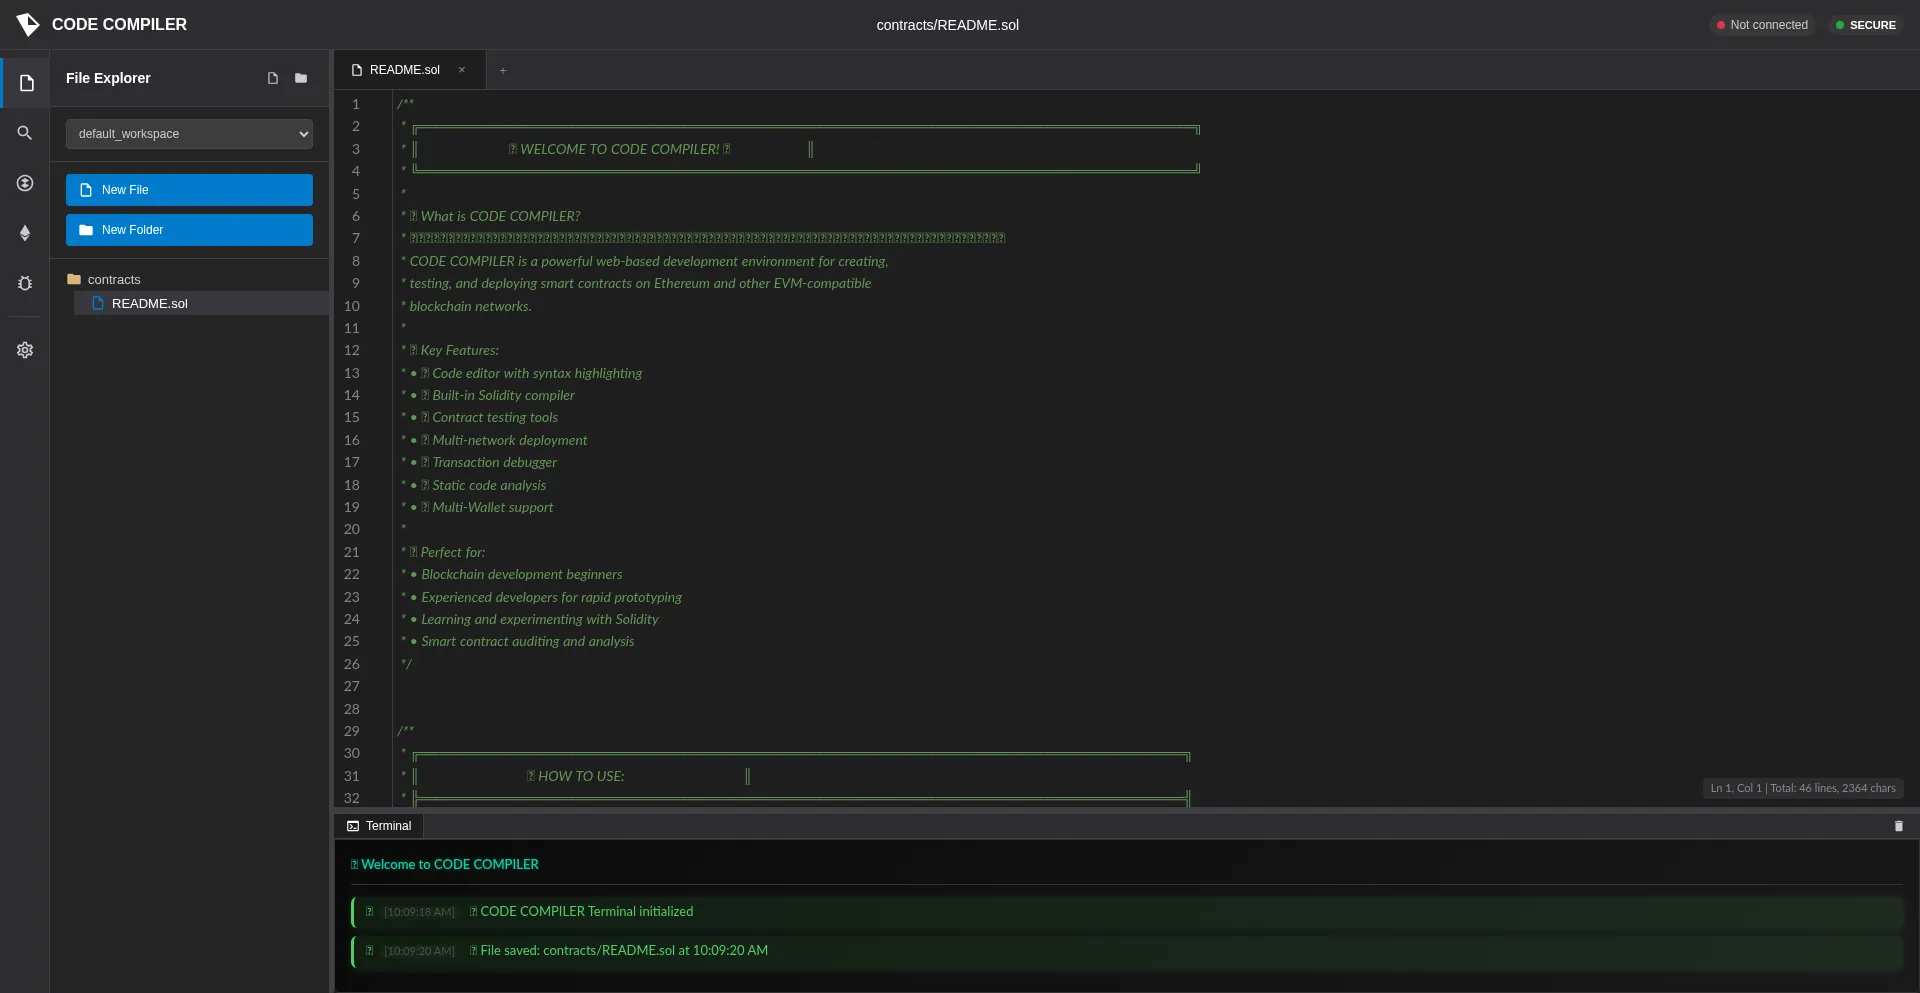Add a new editor tab with plus
Image resolution: width=1920 pixels, height=993 pixels.
503,70
